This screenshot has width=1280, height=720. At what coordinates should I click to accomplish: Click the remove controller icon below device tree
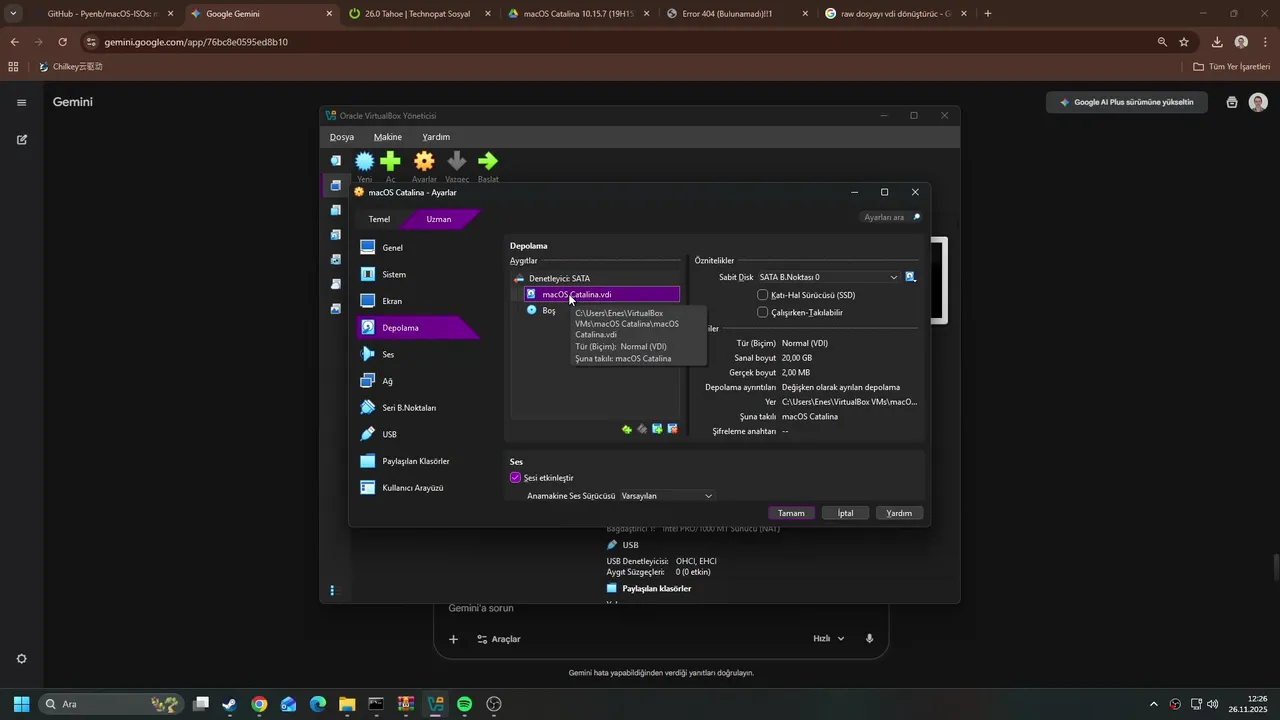642,429
